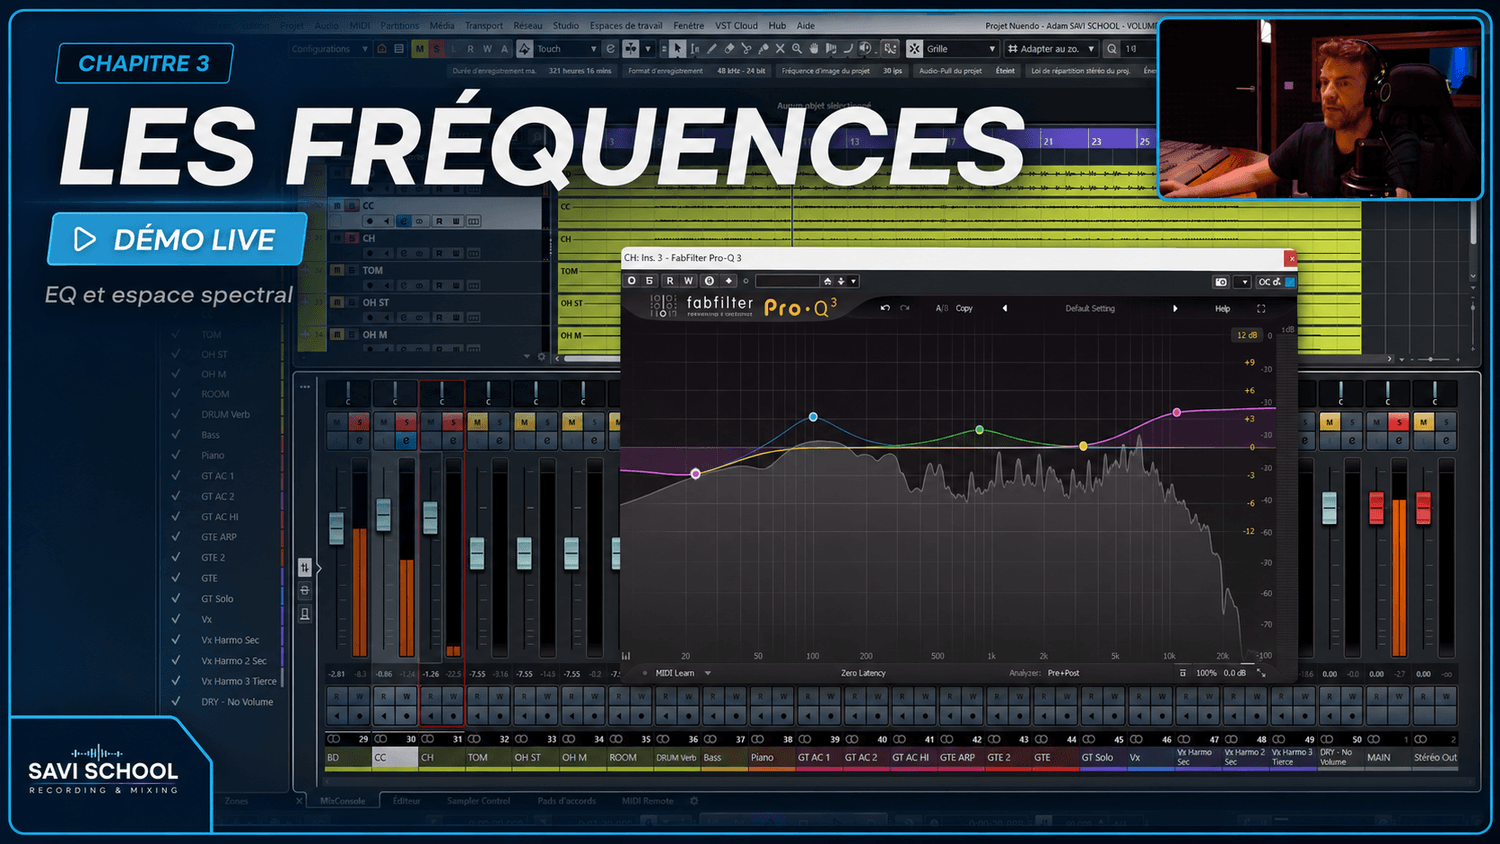Click the yellow EQ band node

click(1083, 446)
